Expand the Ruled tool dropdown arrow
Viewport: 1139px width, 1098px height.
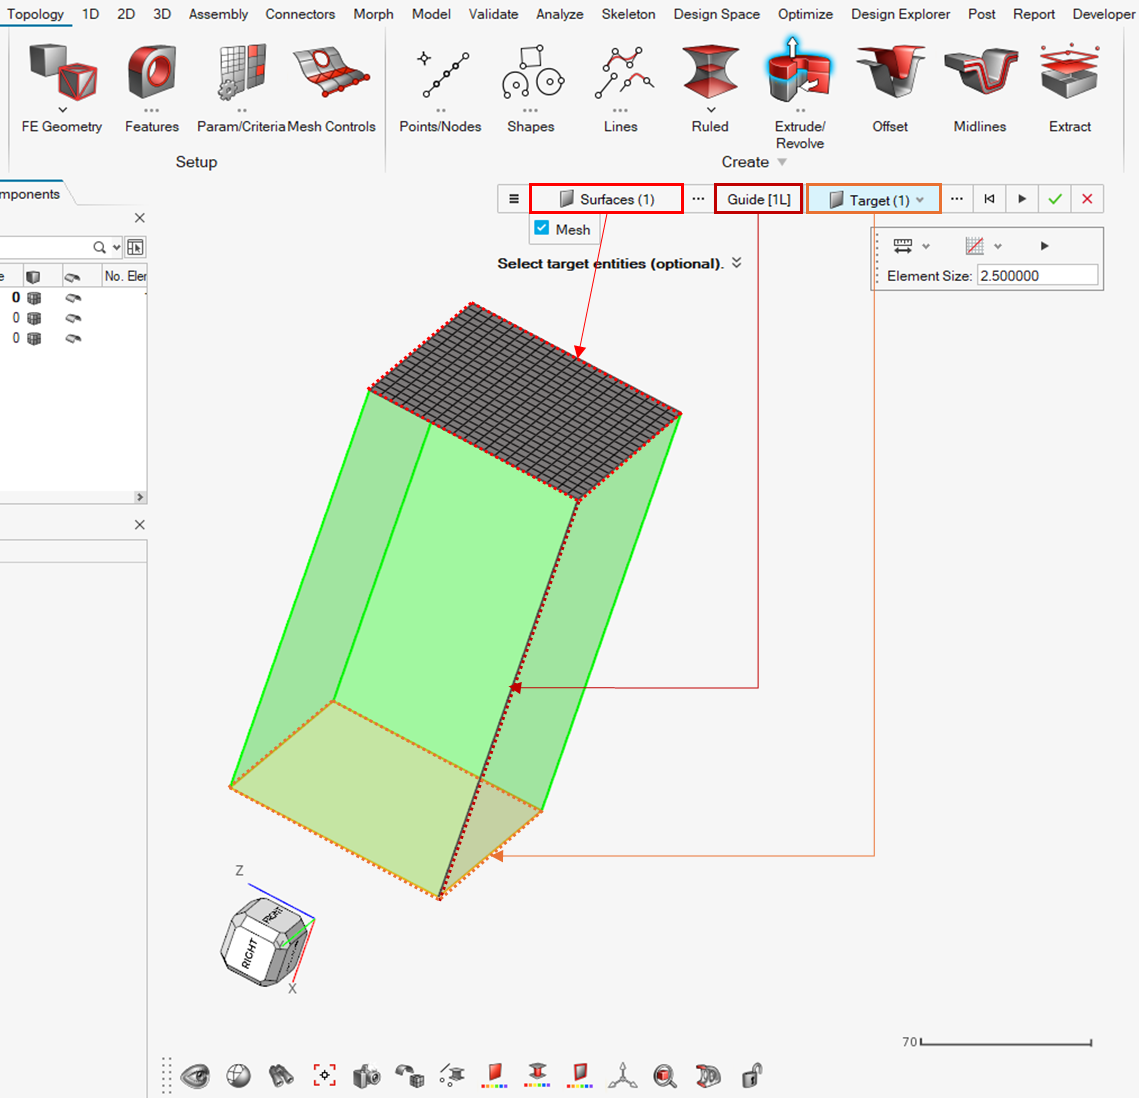point(711,110)
